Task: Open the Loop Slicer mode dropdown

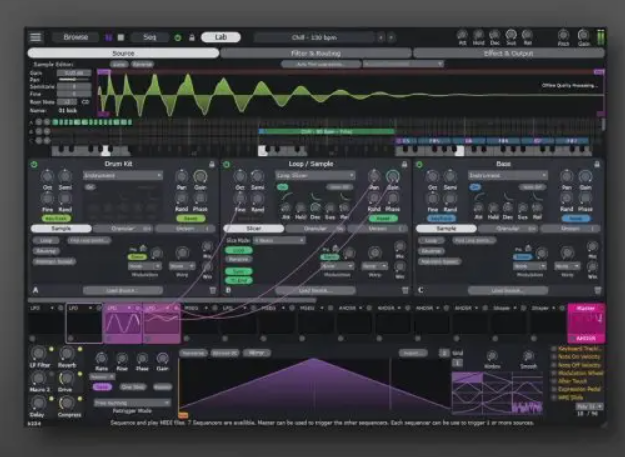Action: coord(315,175)
